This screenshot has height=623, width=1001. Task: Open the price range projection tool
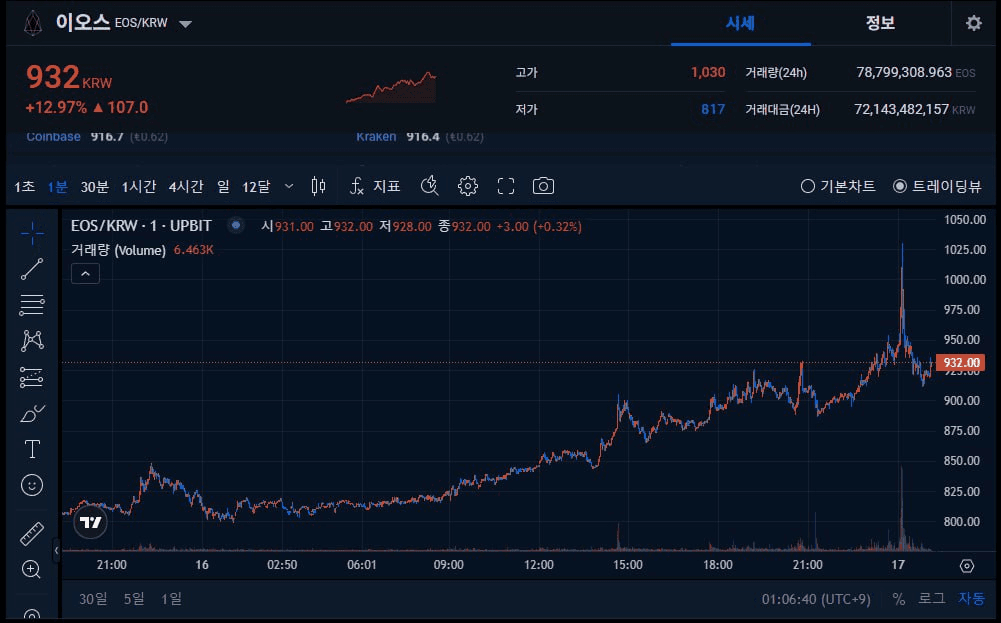tap(32, 377)
